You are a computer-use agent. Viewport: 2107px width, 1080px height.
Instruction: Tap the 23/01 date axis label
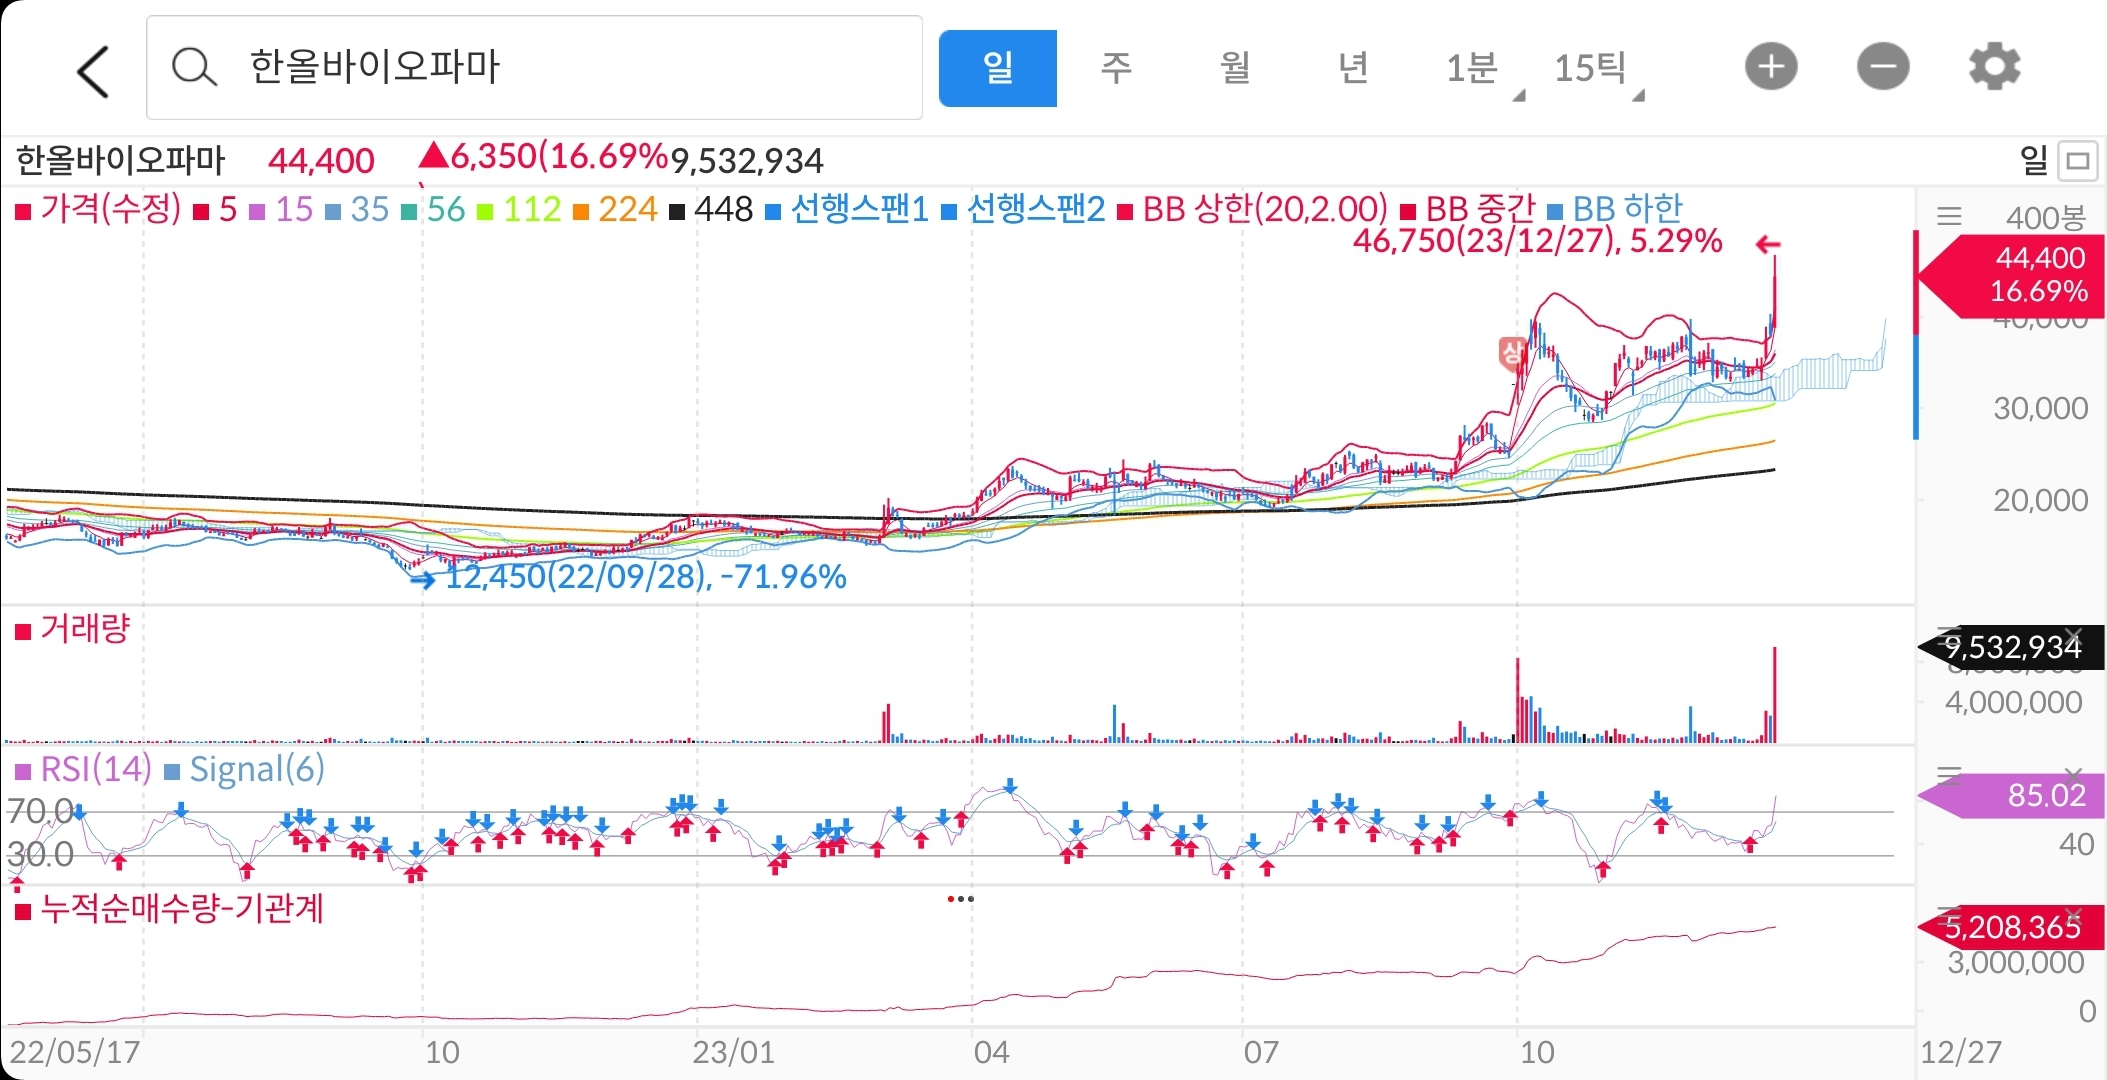pyautogui.click(x=733, y=1052)
